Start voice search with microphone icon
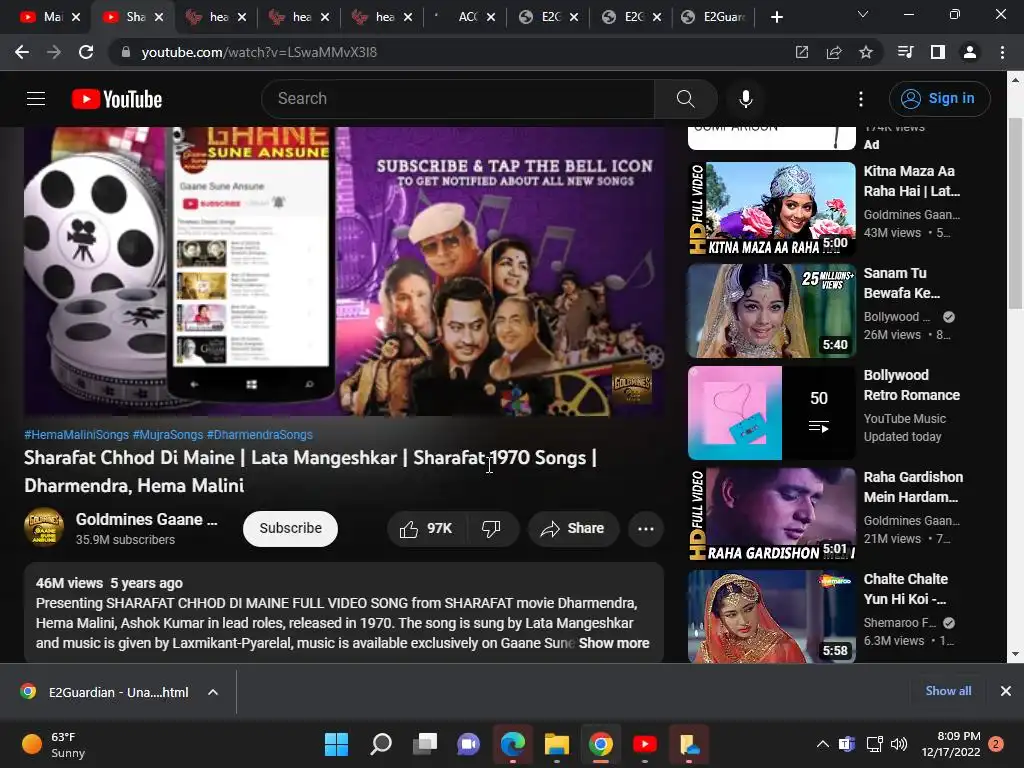Screen dimensions: 1024x768 pos(746,99)
